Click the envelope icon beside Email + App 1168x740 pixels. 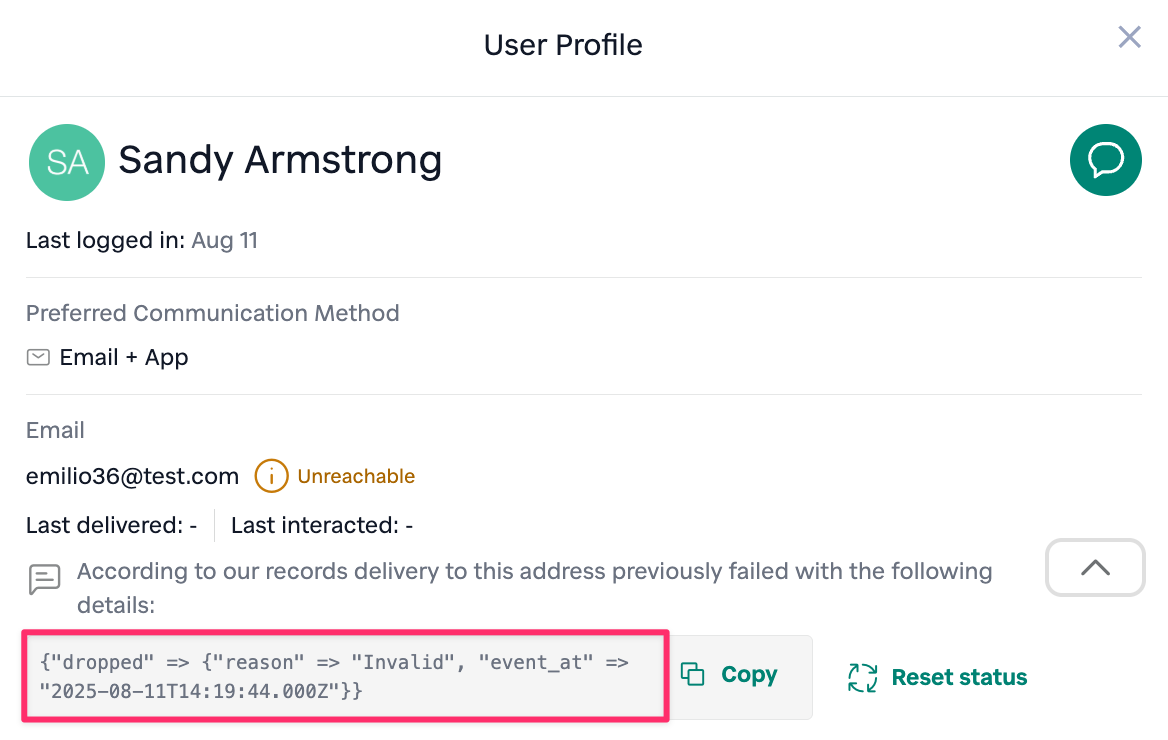coord(38,357)
